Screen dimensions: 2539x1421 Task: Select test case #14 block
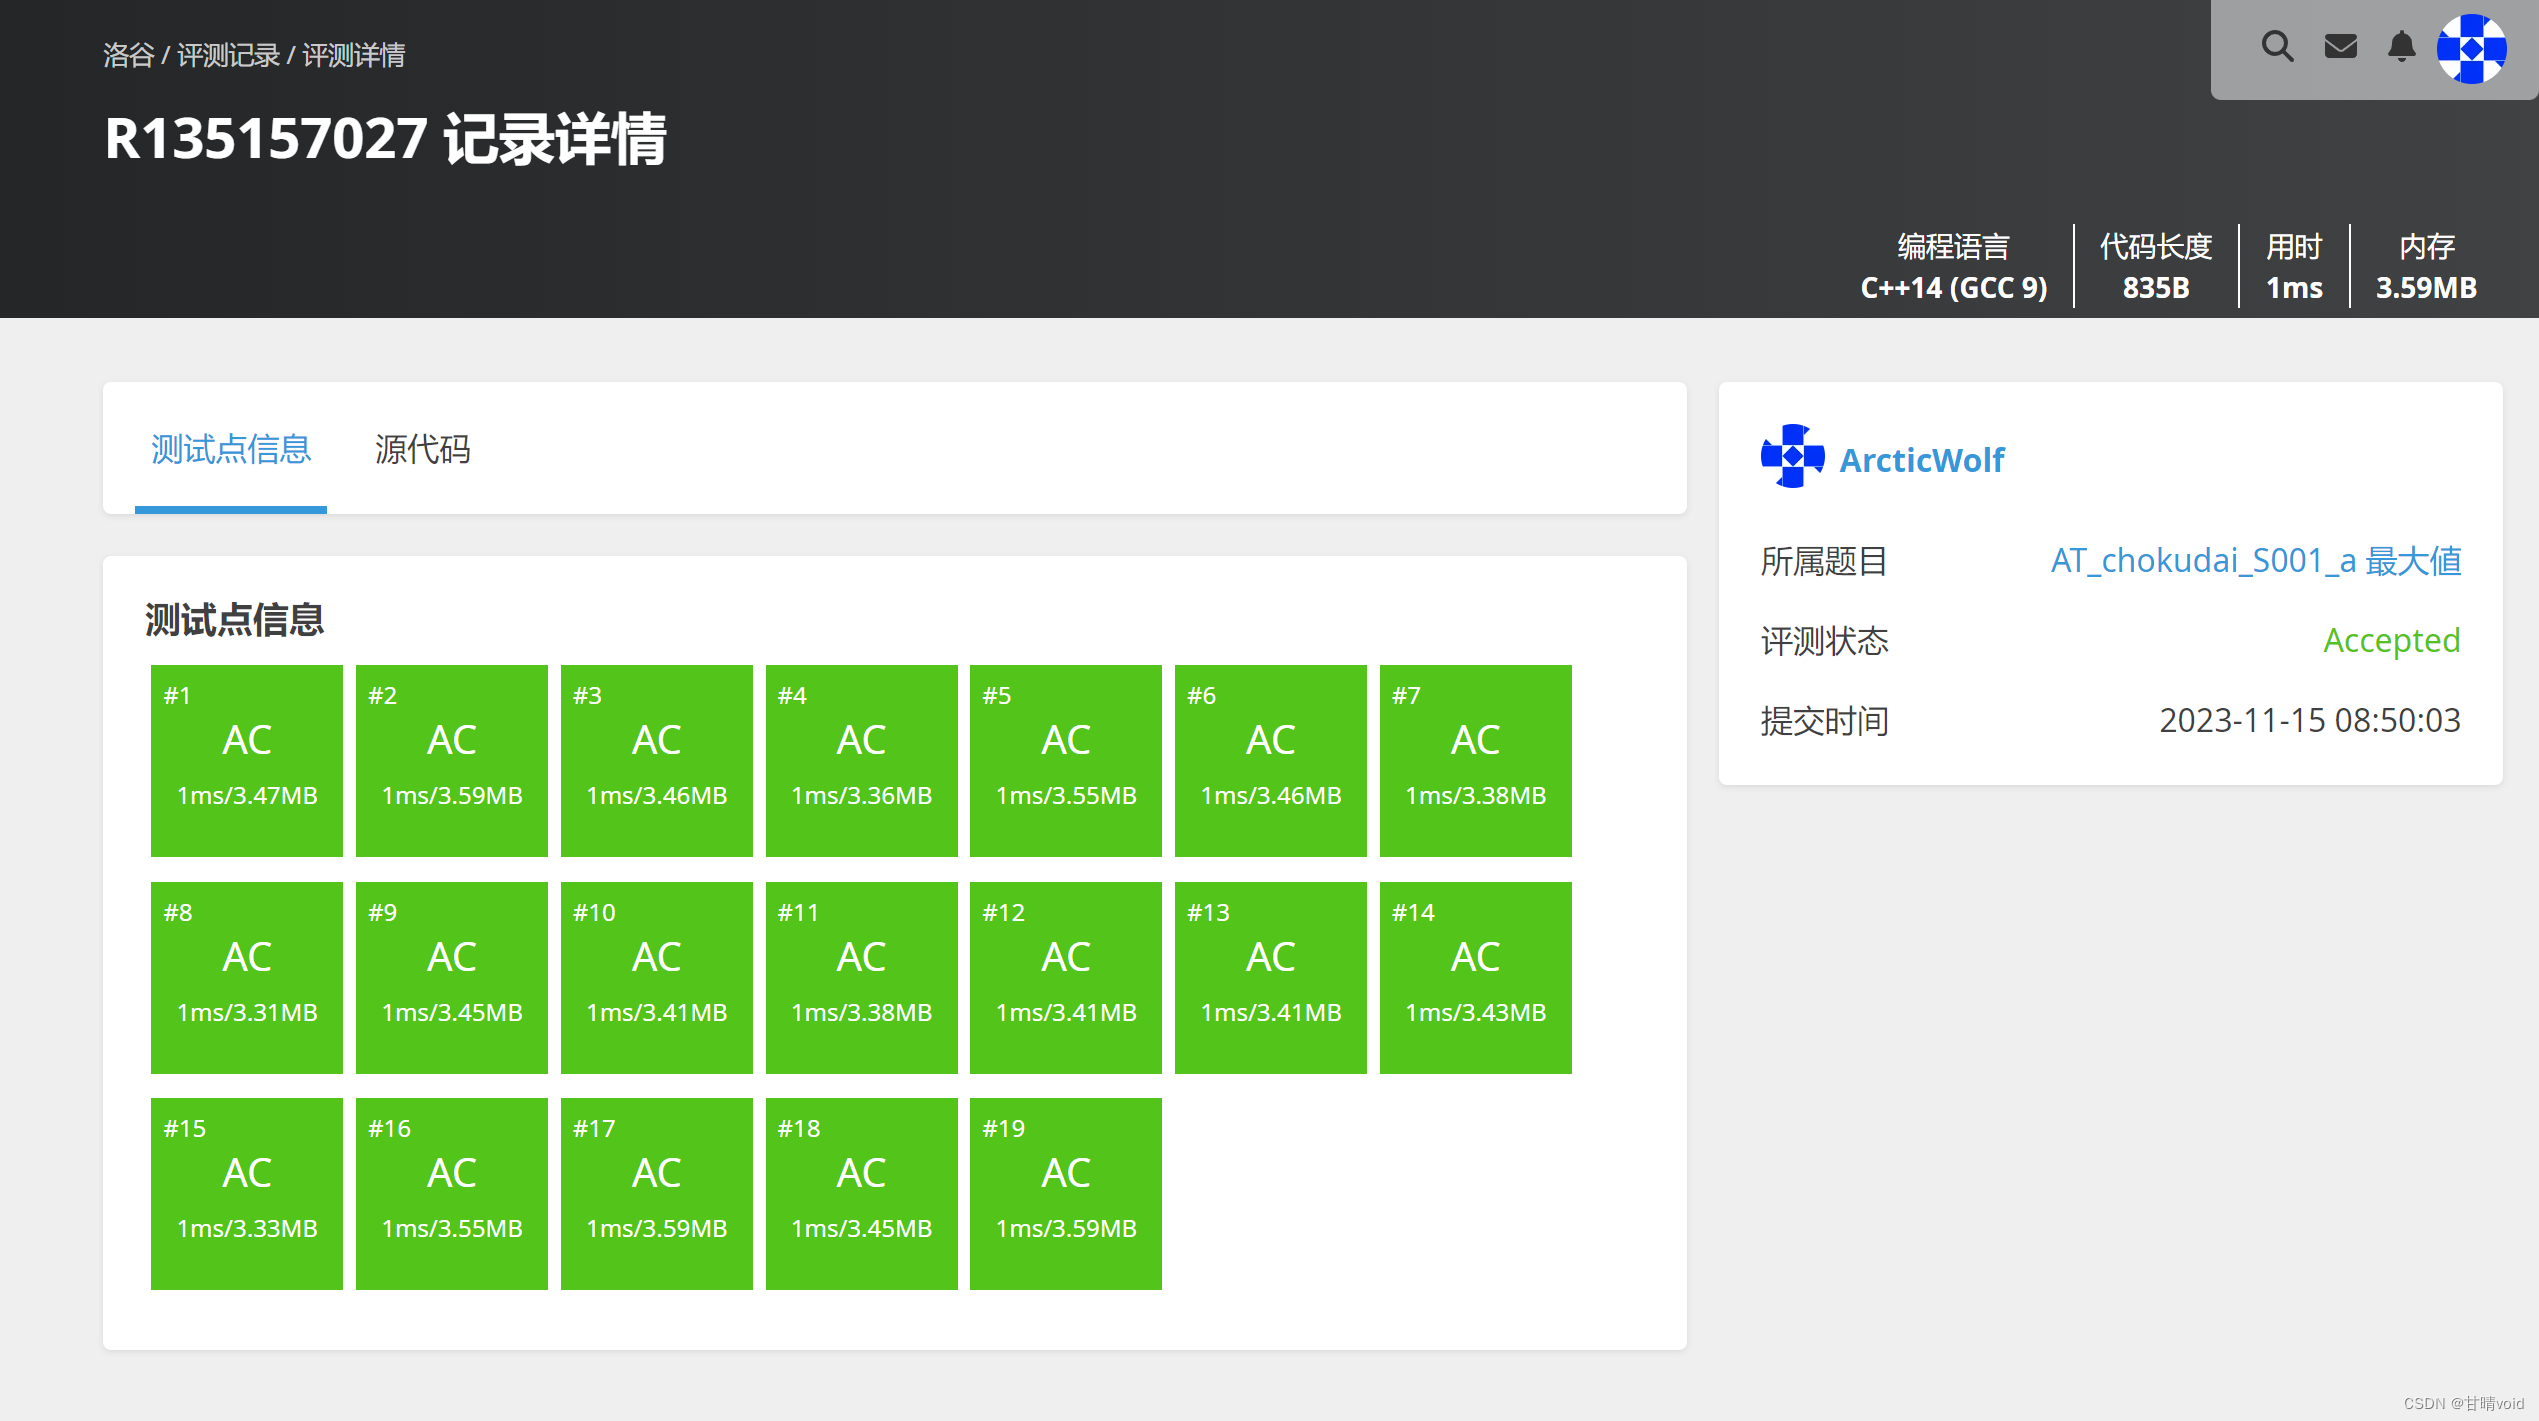coord(1476,978)
